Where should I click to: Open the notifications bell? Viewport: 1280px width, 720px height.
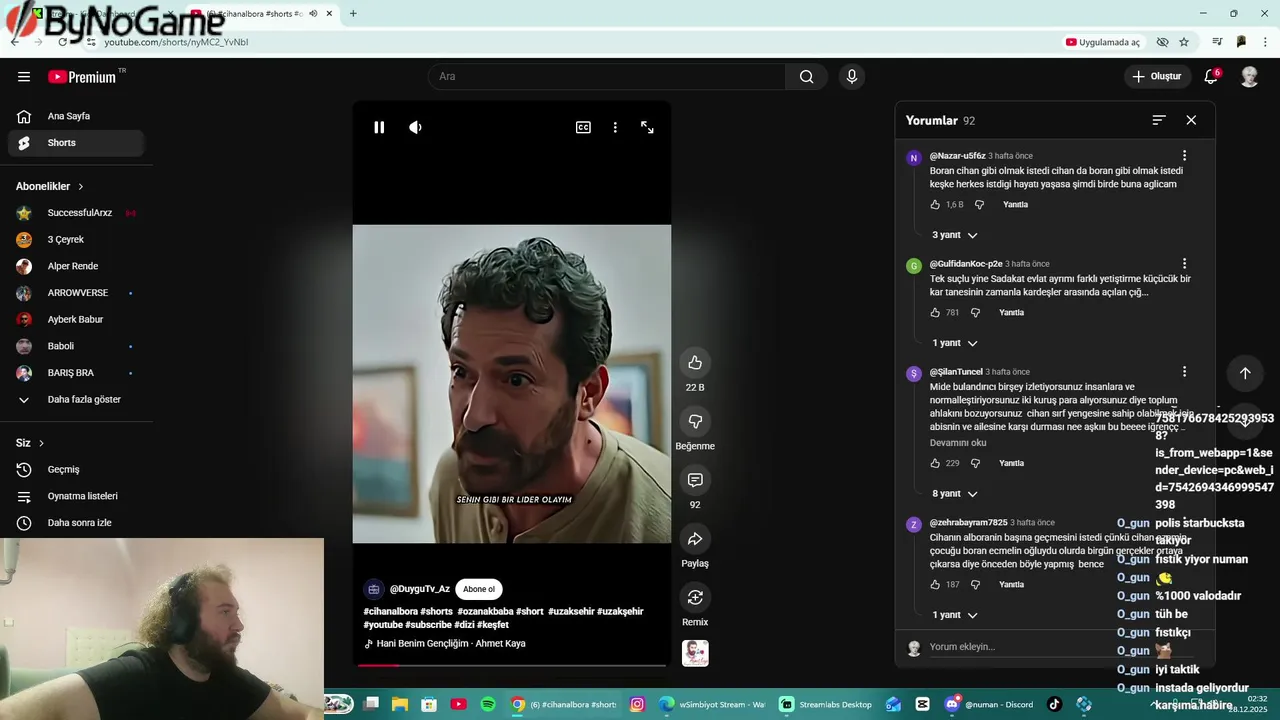click(x=1211, y=77)
